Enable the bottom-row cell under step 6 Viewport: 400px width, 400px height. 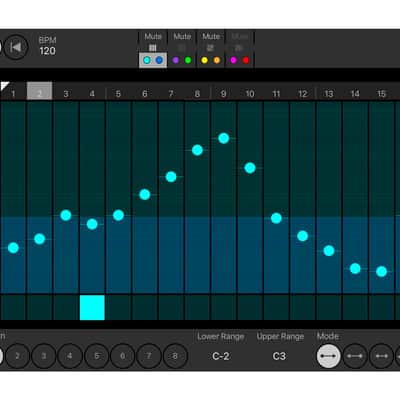(145, 307)
